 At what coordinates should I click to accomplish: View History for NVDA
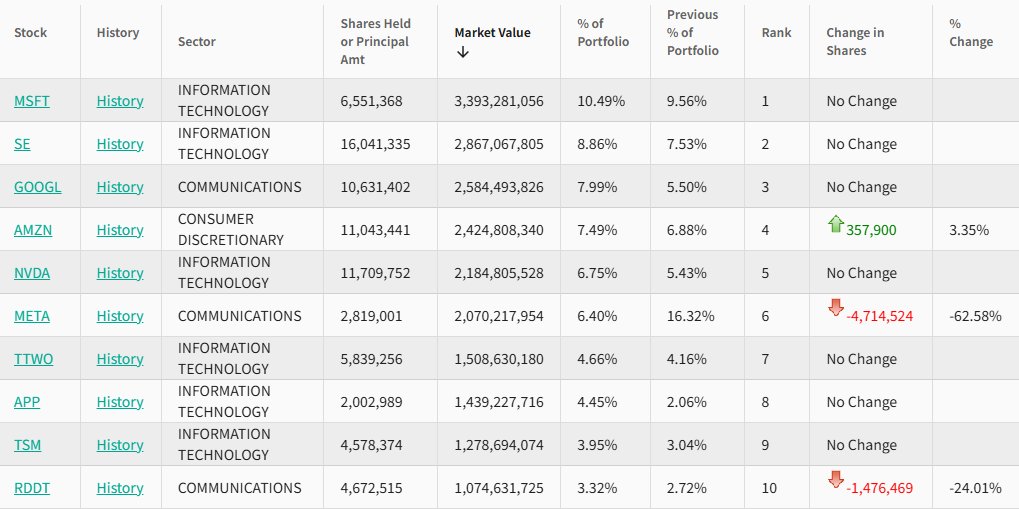(120, 273)
